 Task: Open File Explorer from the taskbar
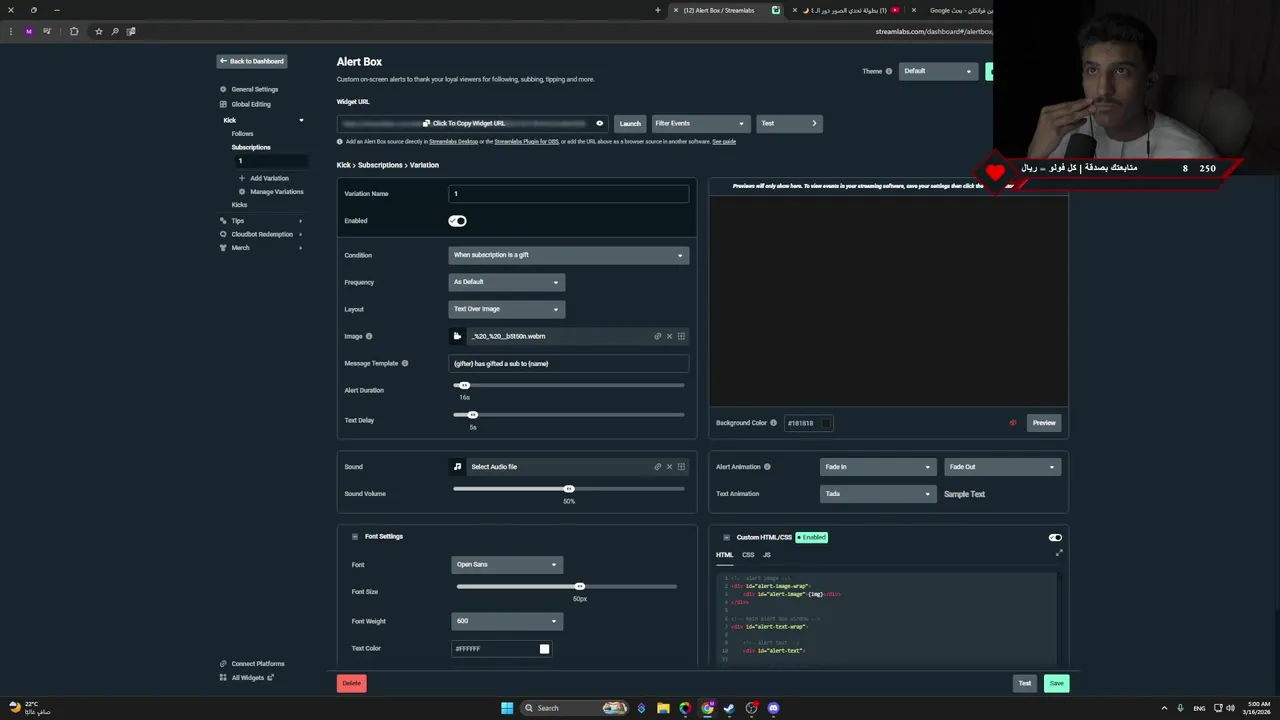coord(663,708)
